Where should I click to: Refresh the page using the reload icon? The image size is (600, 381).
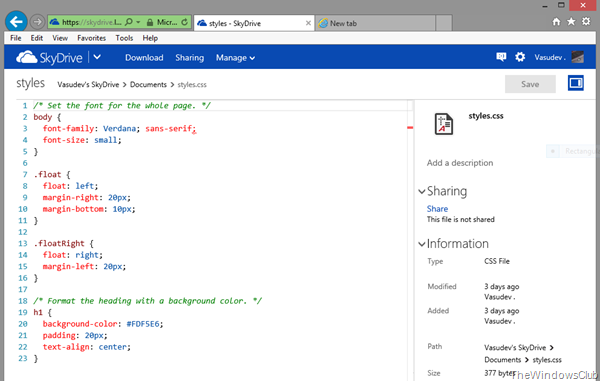(x=184, y=22)
